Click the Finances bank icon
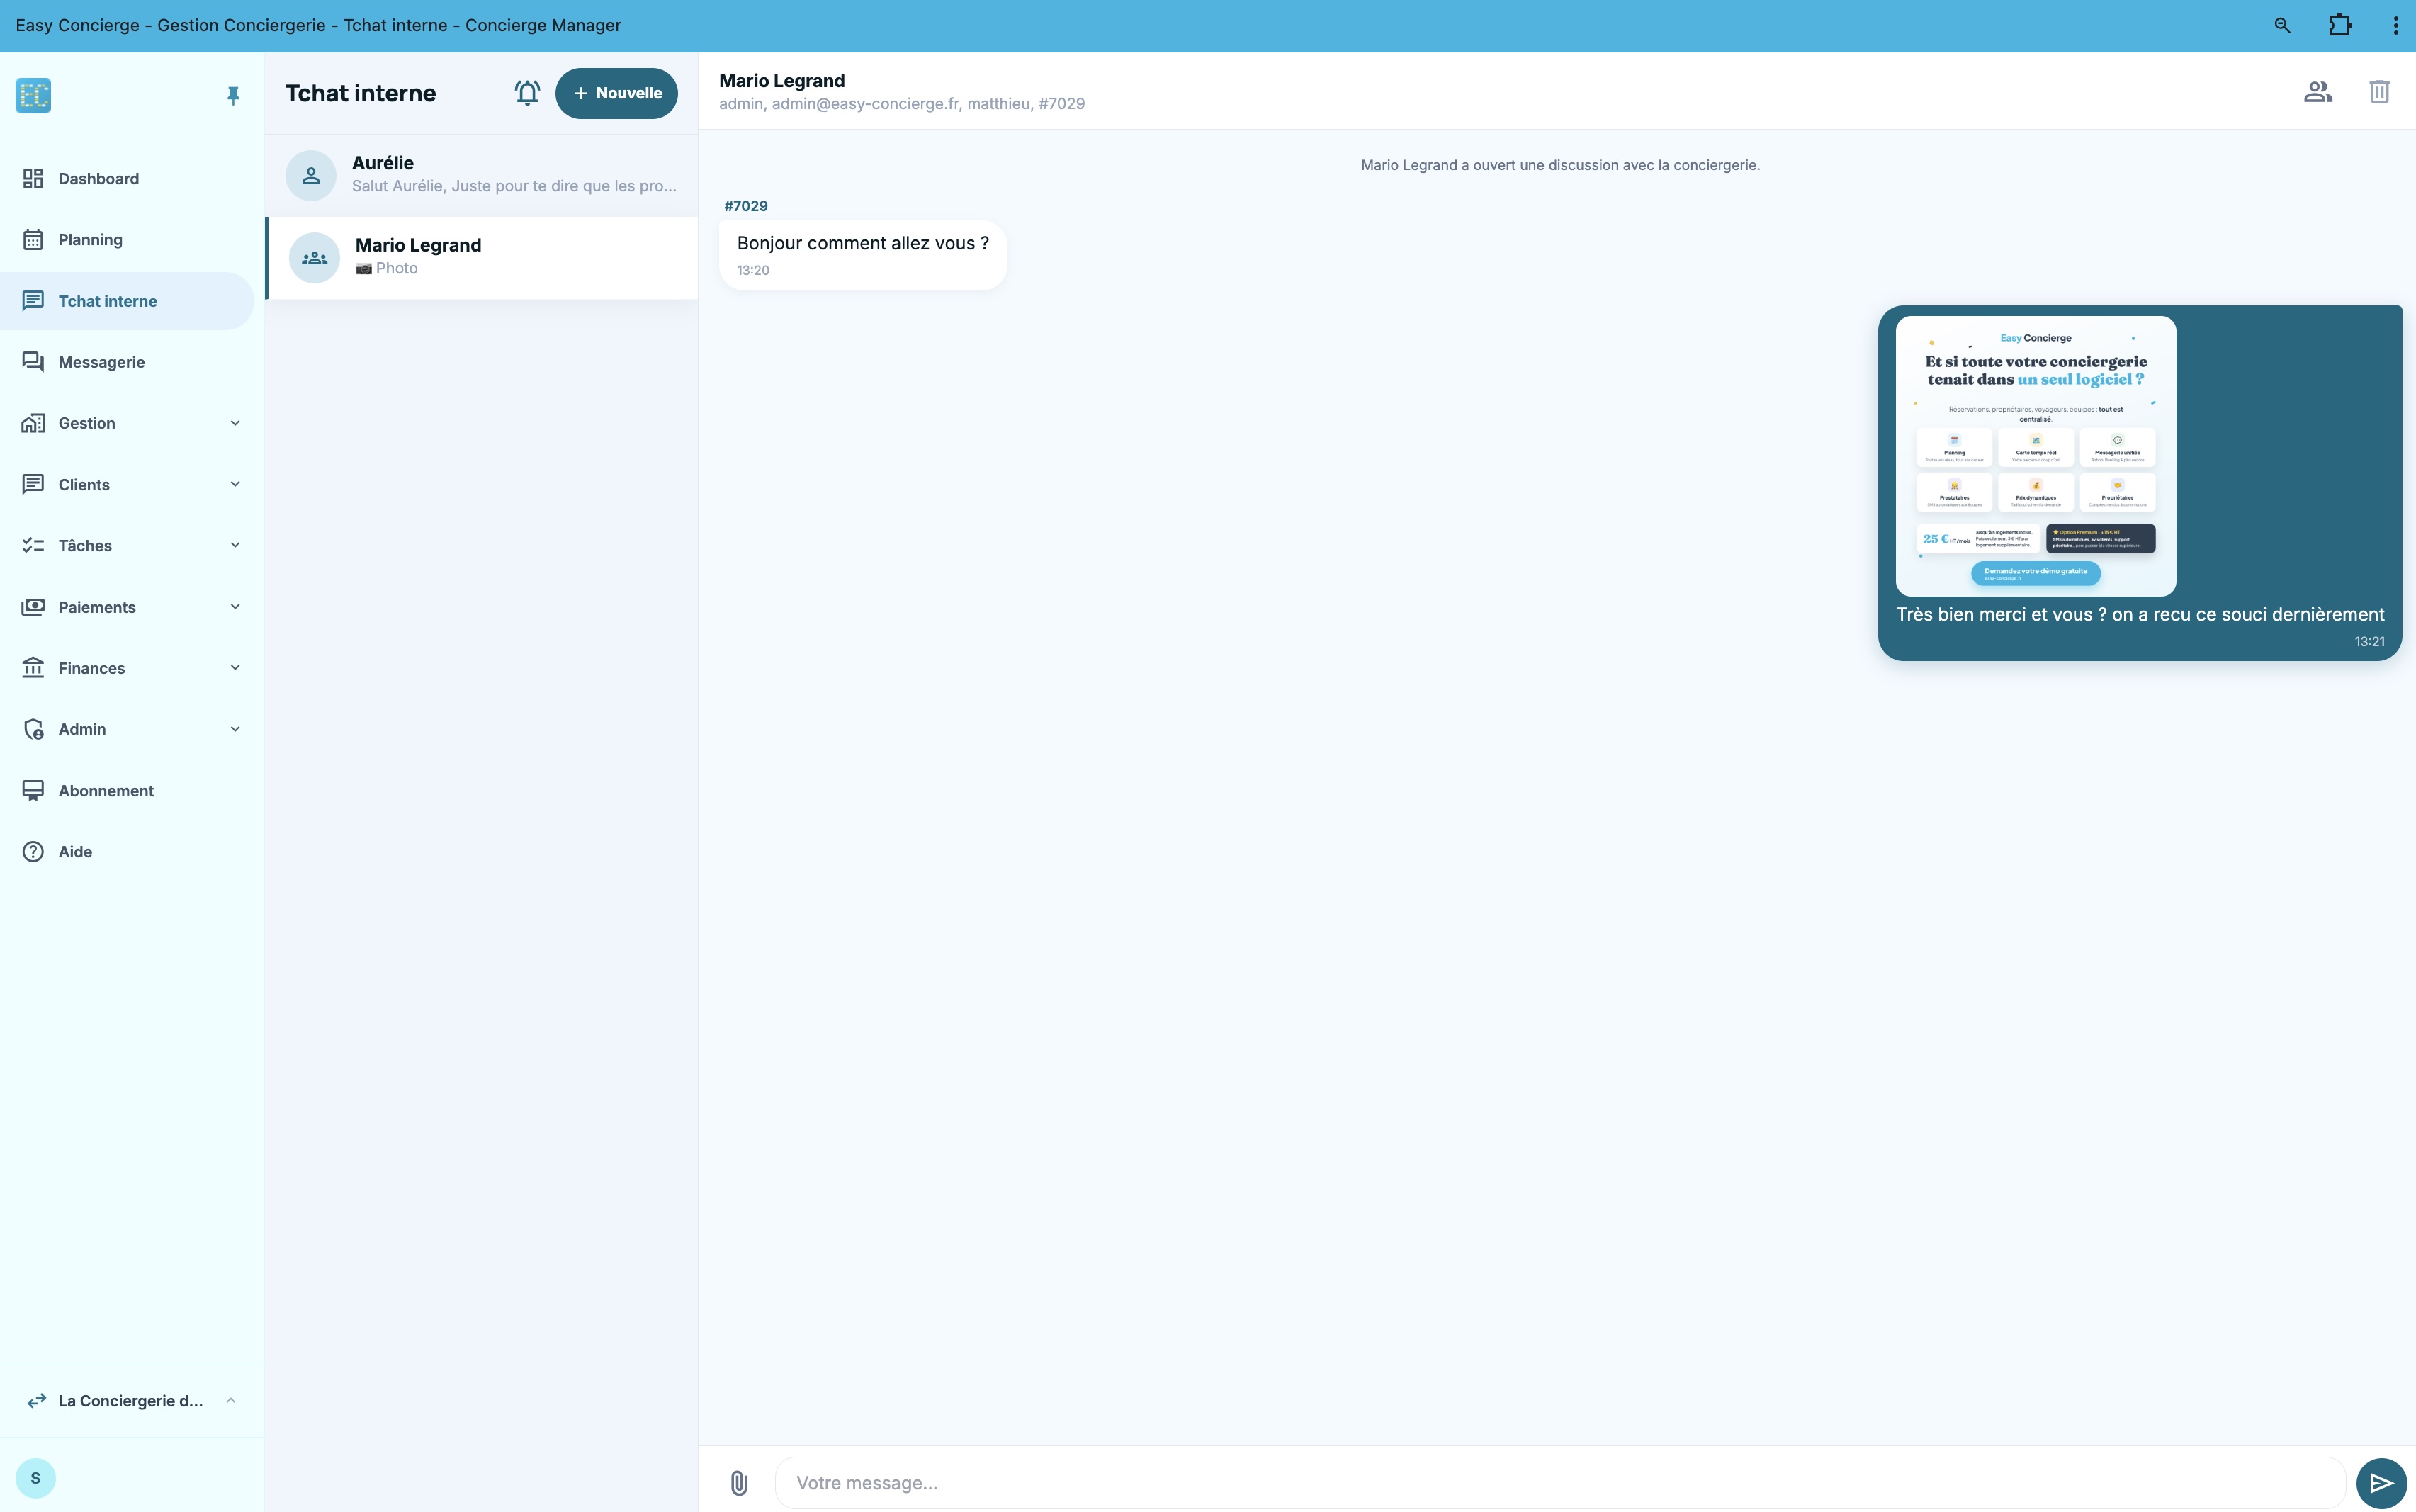This screenshot has height=1512, width=2416. (x=33, y=668)
